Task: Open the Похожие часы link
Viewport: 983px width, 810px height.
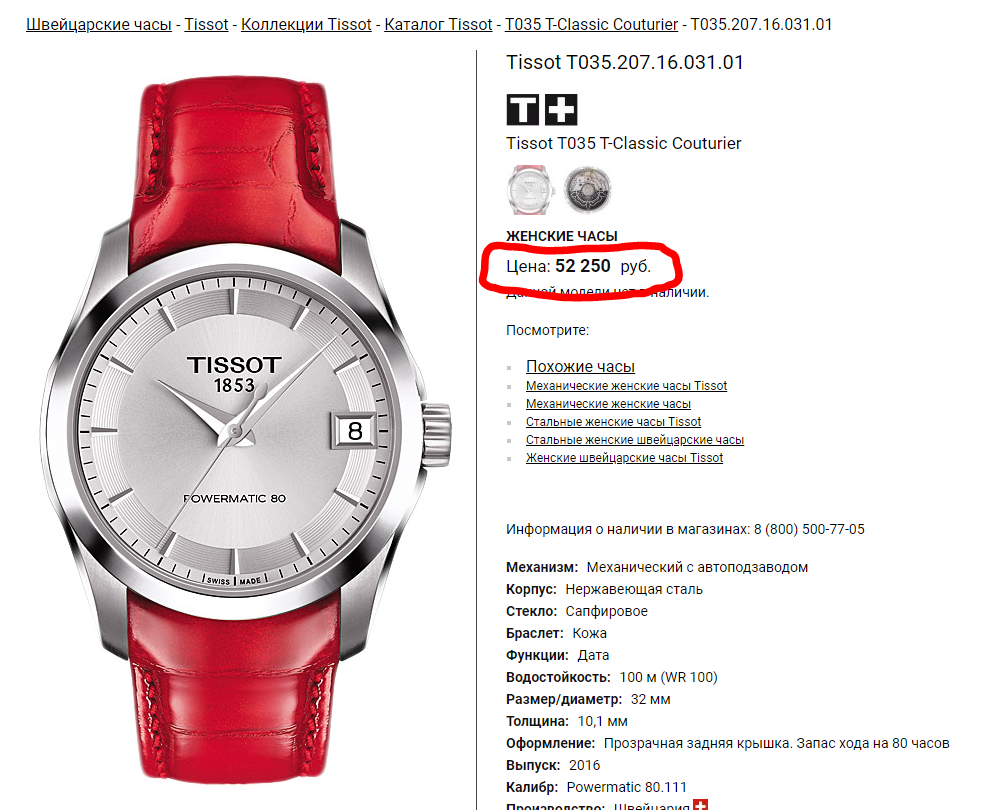Action: pos(581,366)
